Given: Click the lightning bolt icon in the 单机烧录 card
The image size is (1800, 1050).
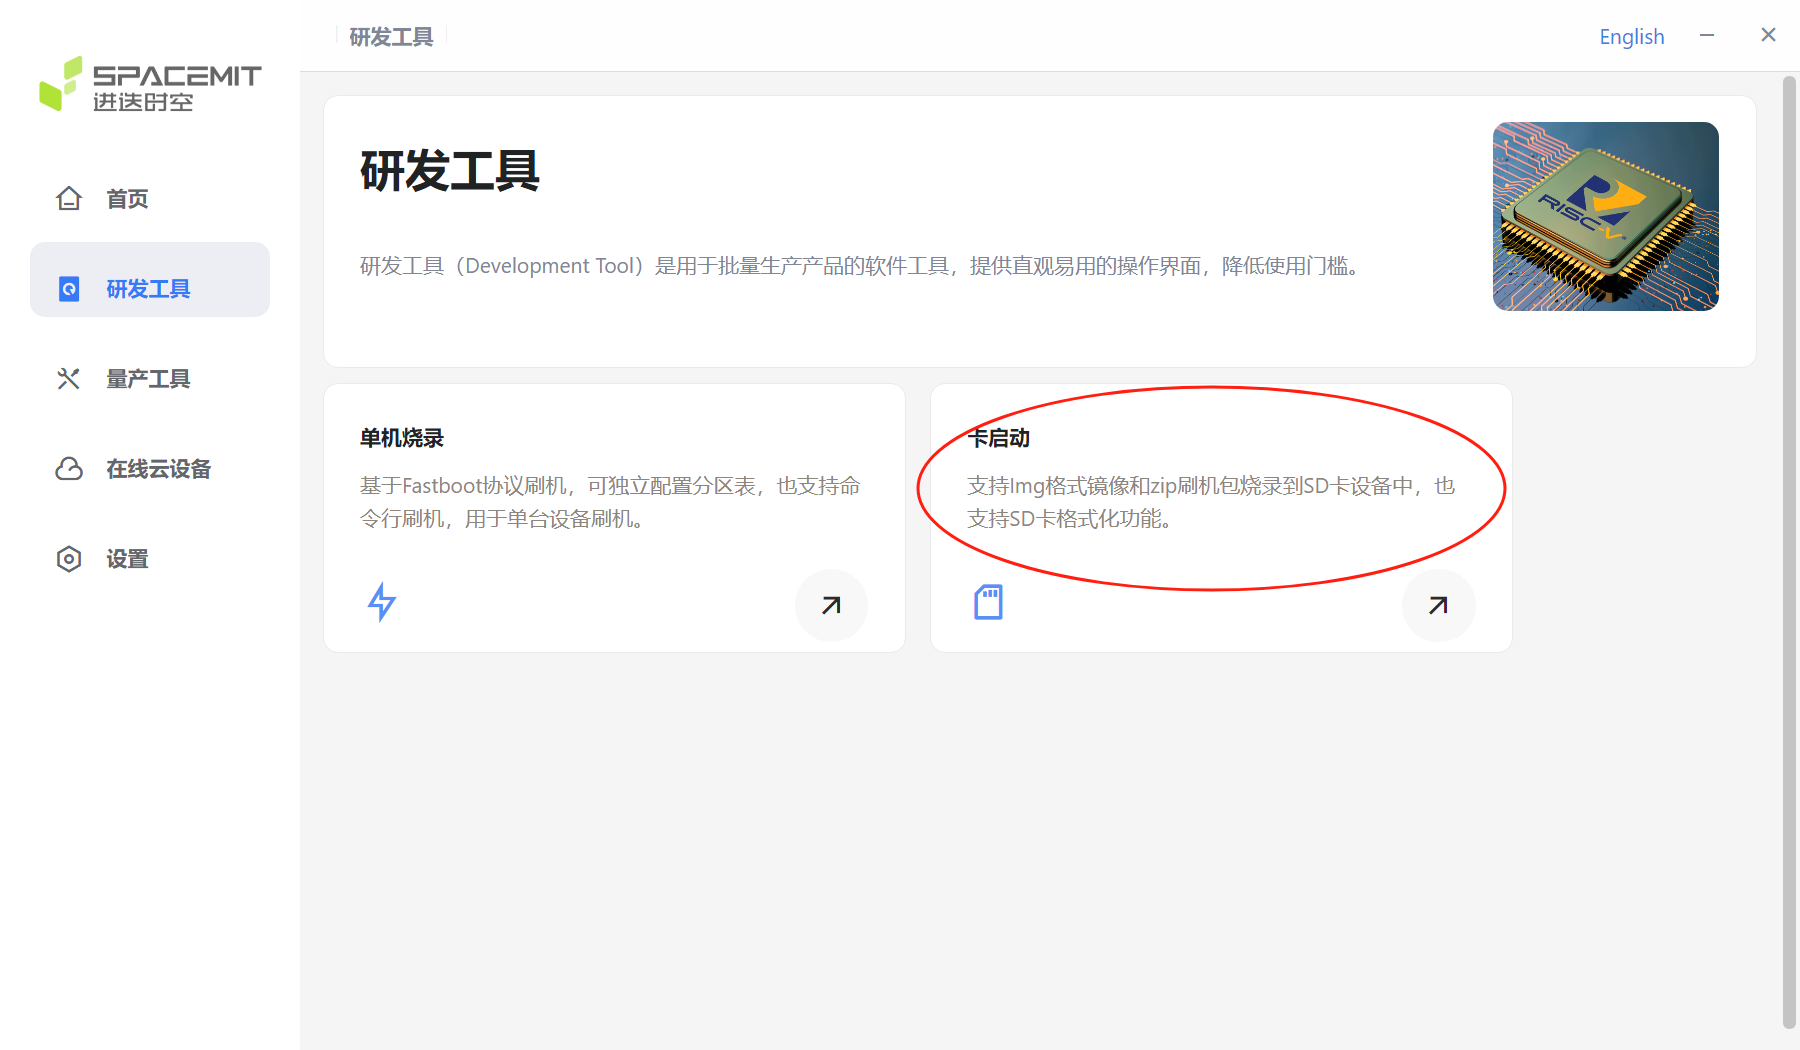Looking at the screenshot, I should tap(382, 602).
